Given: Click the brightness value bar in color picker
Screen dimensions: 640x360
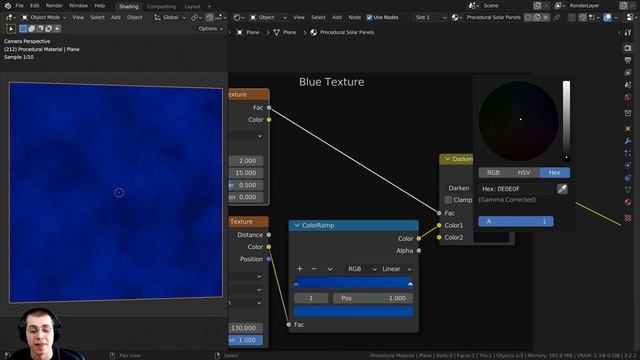Looking at the screenshot, I should coord(567,120).
